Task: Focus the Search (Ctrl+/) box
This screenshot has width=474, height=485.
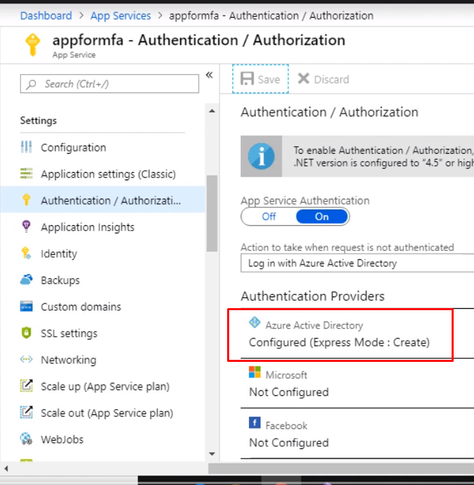Action: [109, 84]
